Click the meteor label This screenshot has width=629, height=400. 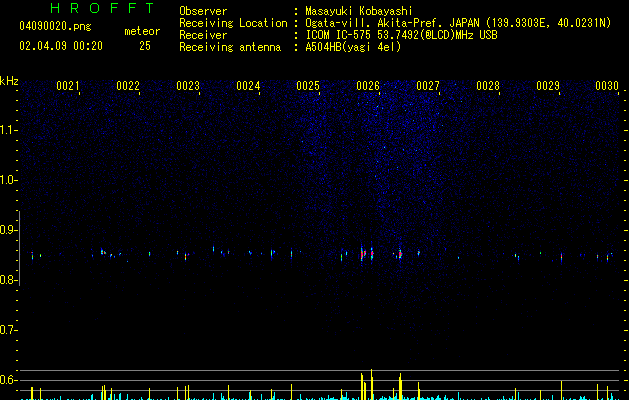pyautogui.click(x=142, y=31)
